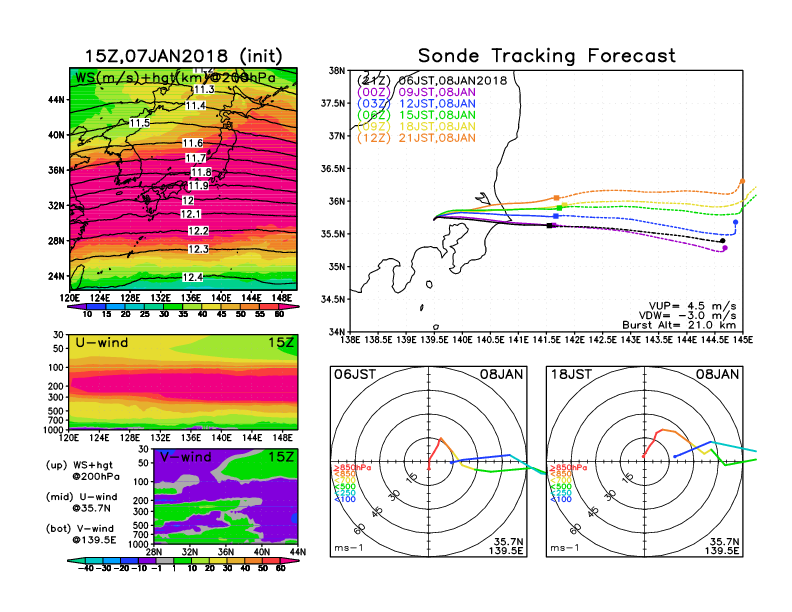Click the purple circle landing point of 00Z track
The width and height of the screenshot is (792, 612).
pyautogui.click(x=725, y=248)
